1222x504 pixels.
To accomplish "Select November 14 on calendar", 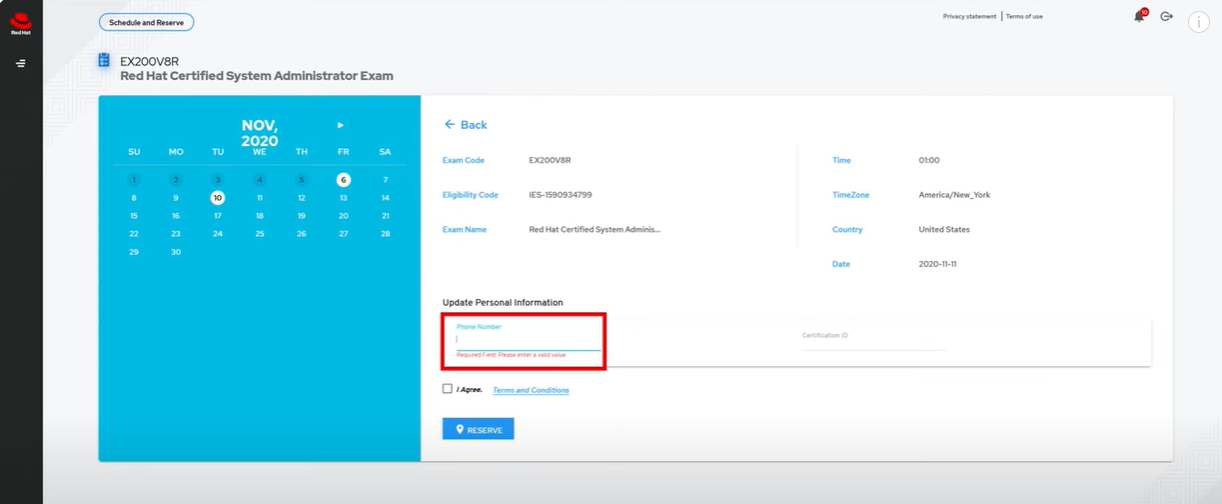I will [x=385, y=198].
